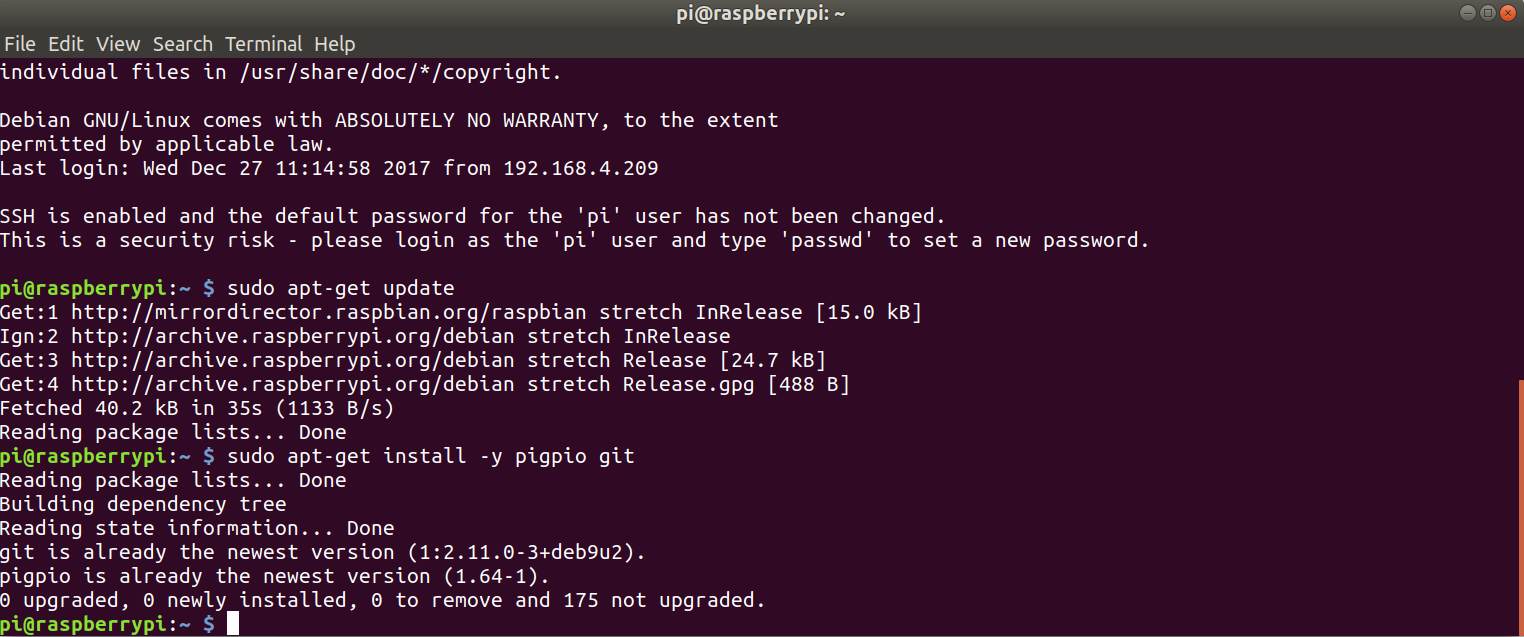
Task: Maximize the terminal window
Action: [1487, 13]
